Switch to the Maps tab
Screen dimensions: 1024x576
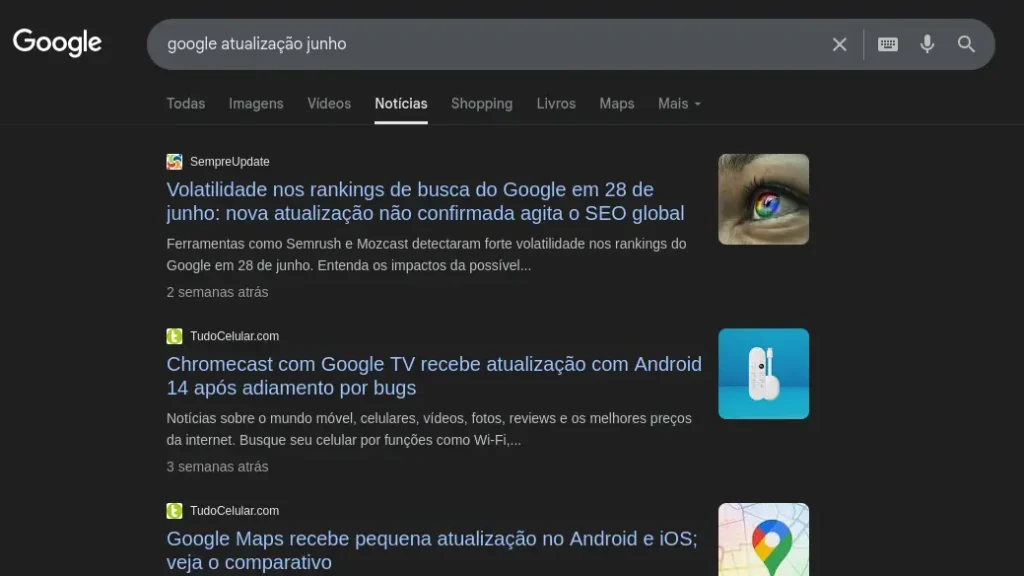[616, 103]
